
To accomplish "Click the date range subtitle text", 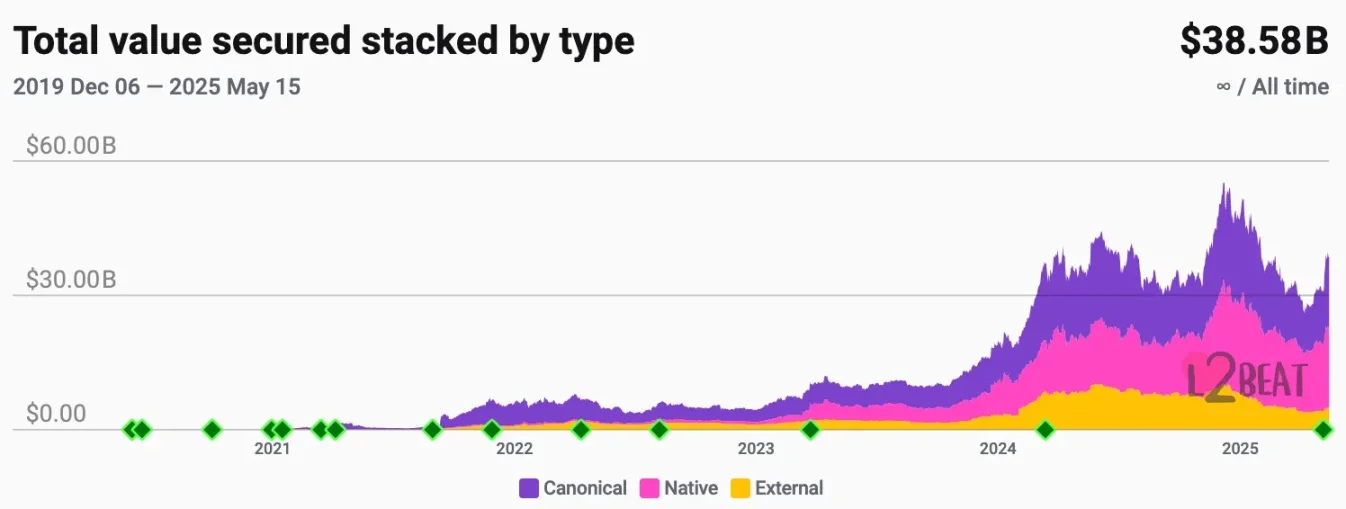I will click(157, 87).
